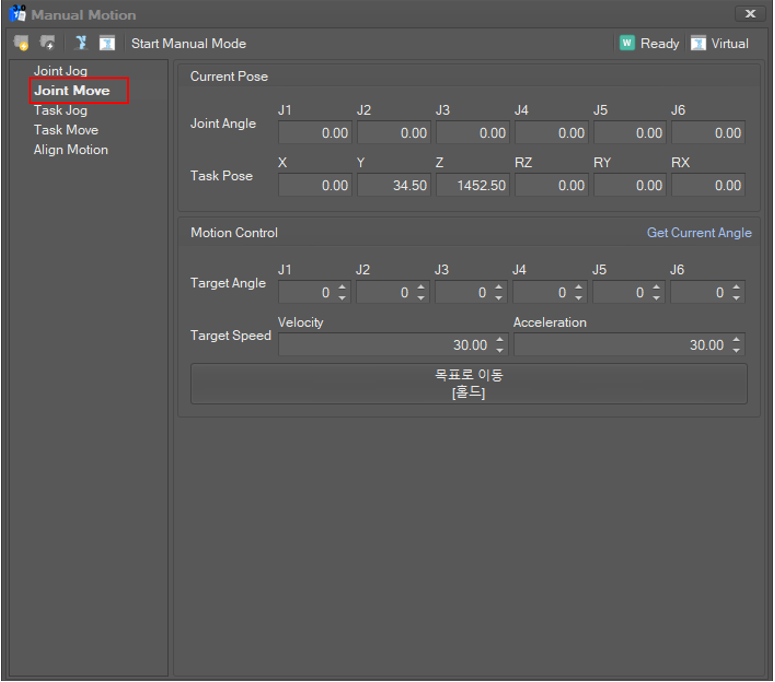Decrease Acceleration using its down arrow
775x682 pixels.
[x=737, y=350]
